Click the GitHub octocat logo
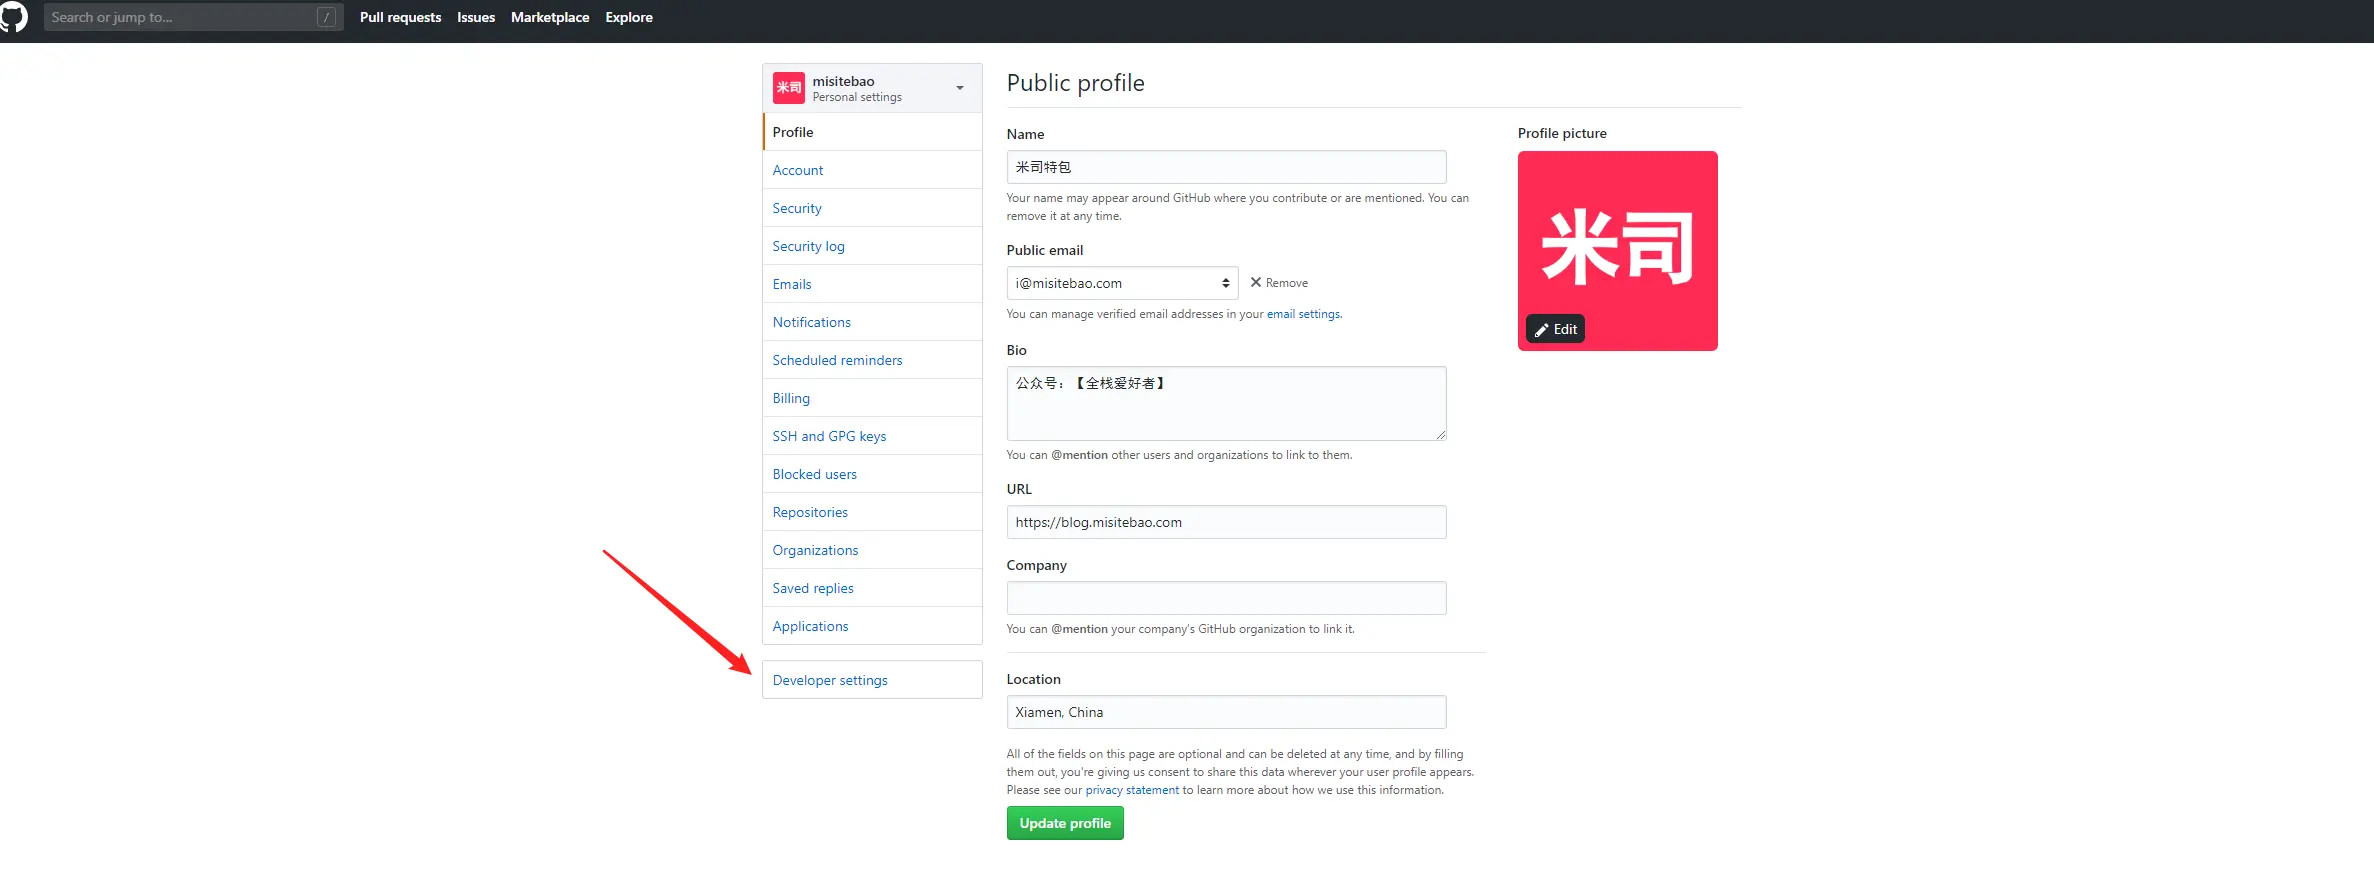Viewport: 2374px width, 879px height. point(13,17)
